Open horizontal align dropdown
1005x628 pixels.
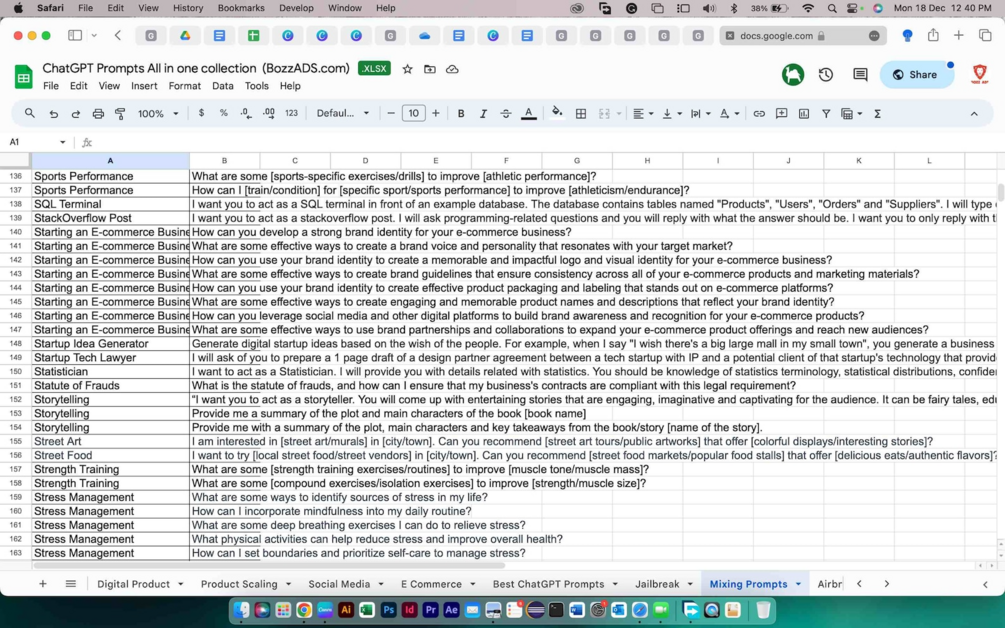click(x=643, y=113)
